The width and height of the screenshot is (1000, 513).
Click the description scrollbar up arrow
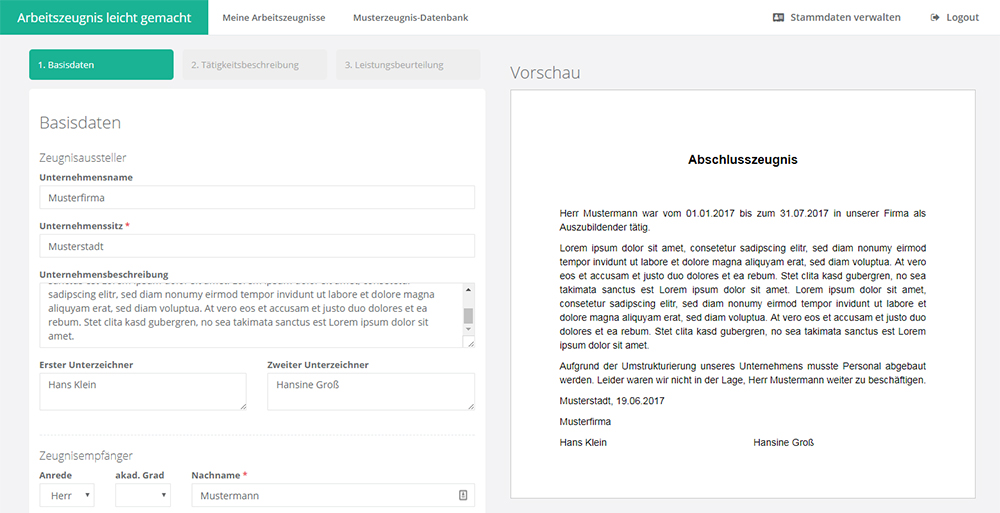(469, 290)
